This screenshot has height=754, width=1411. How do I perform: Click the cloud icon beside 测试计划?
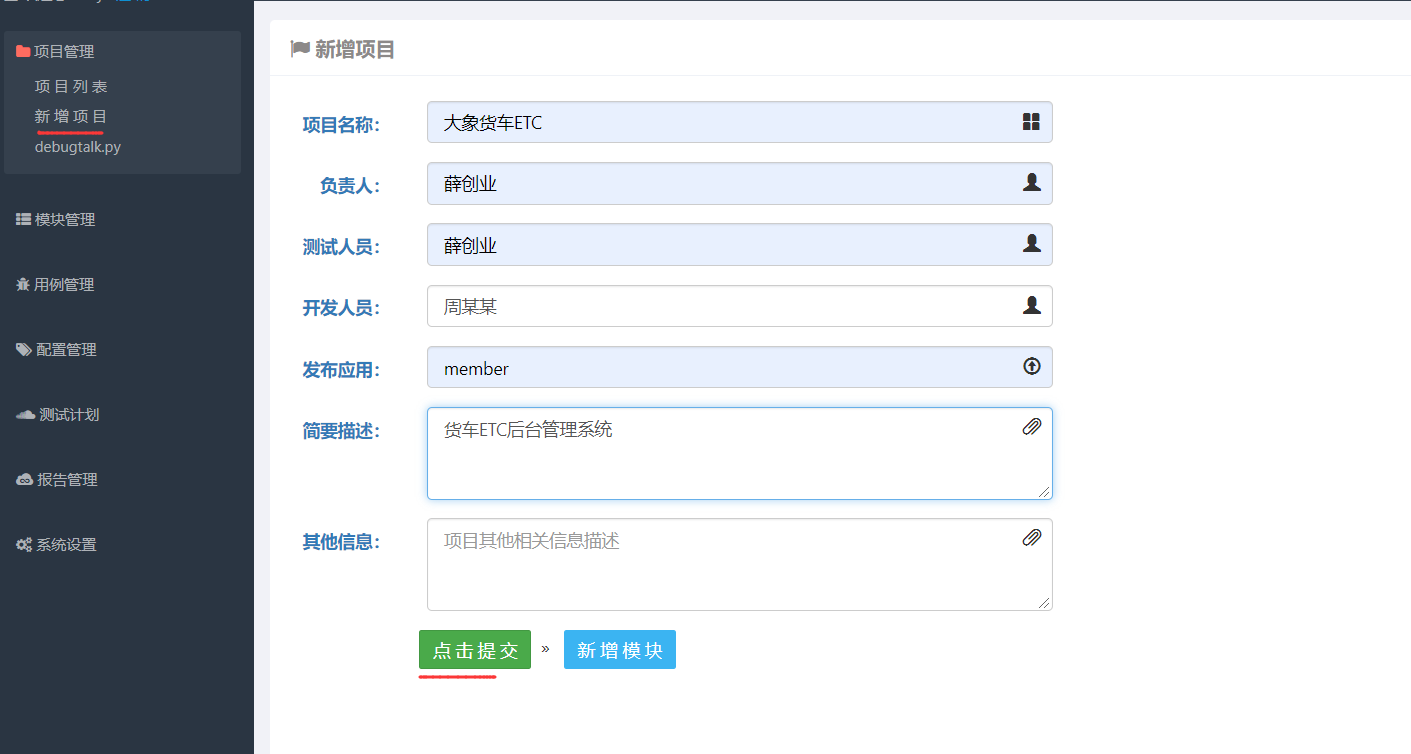coord(26,414)
